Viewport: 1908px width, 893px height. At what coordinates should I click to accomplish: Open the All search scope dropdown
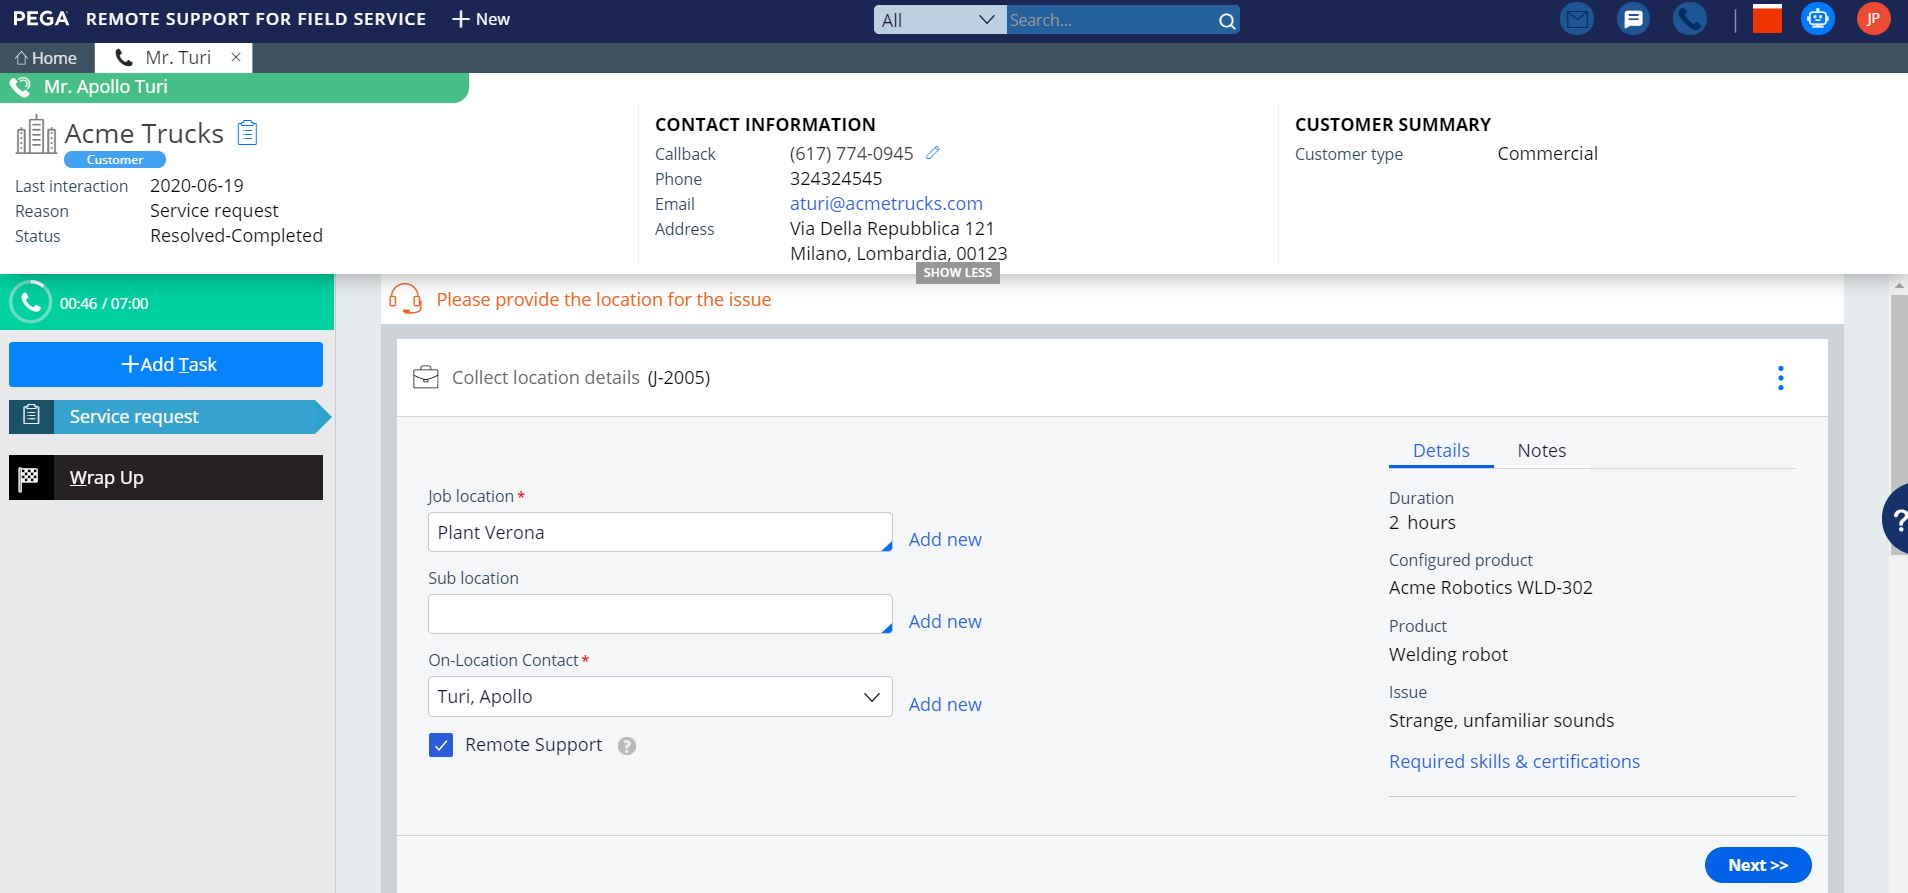(x=938, y=20)
